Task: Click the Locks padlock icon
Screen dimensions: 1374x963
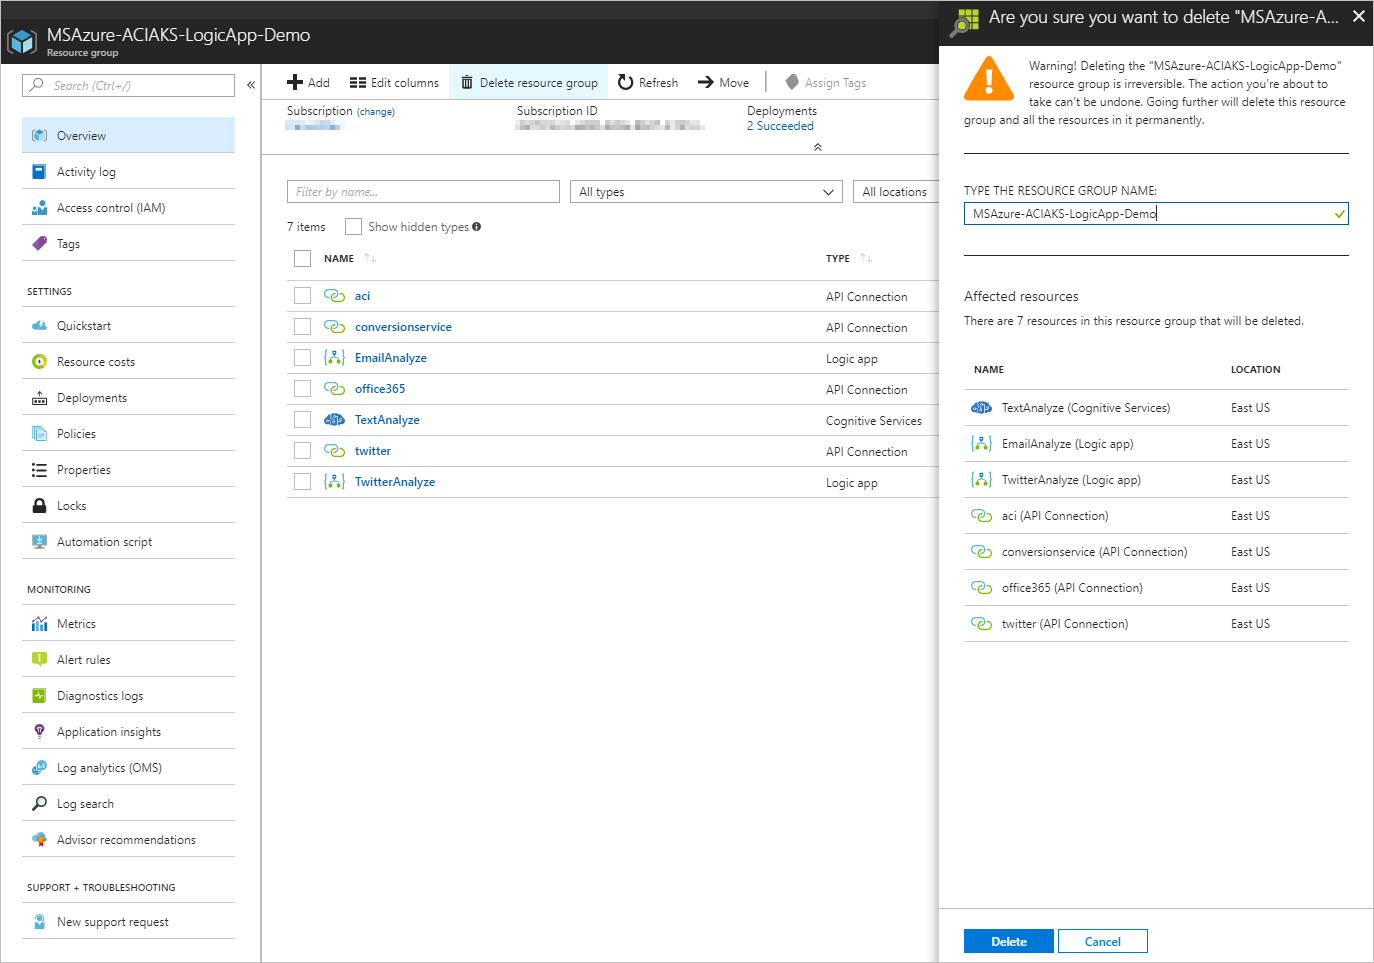Action: (39, 506)
